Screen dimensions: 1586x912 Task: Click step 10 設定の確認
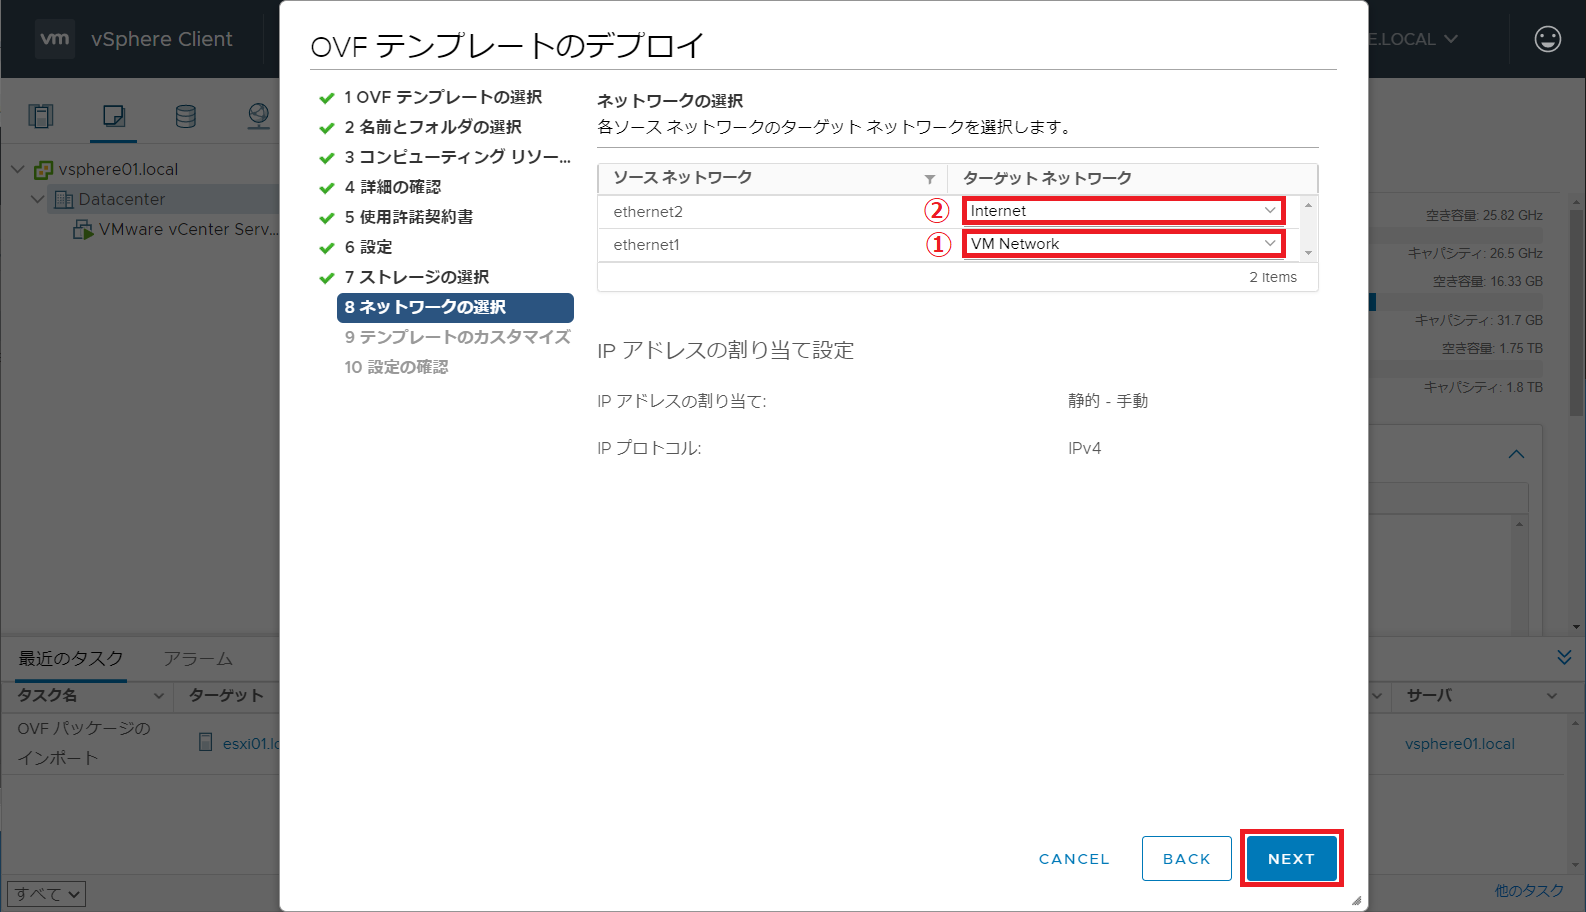(x=396, y=367)
